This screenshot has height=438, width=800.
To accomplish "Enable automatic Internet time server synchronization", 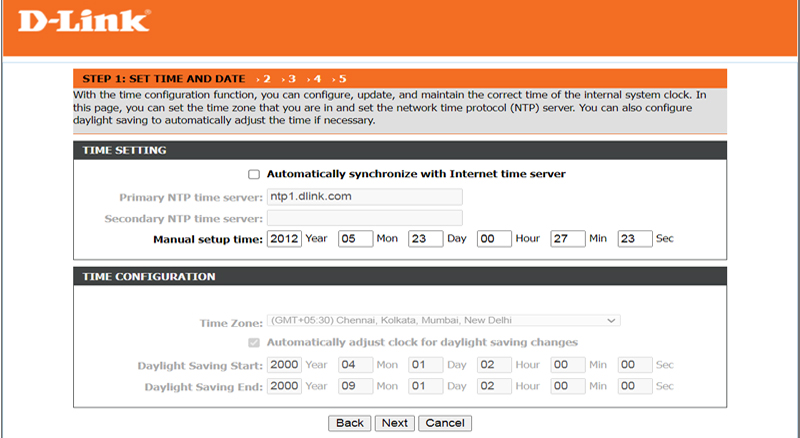I will pos(254,174).
